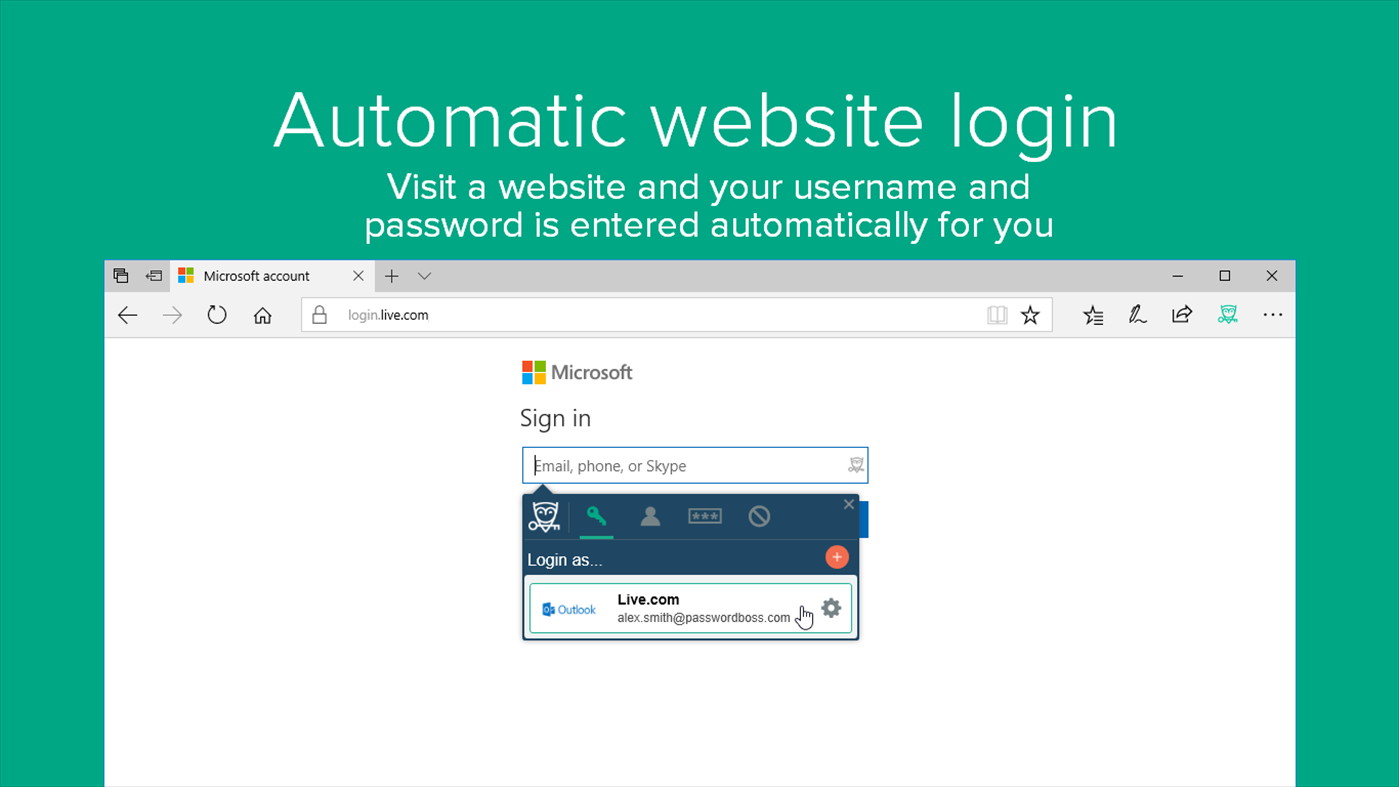Select the Live.com alex.smith login entry

[x=690, y=608]
